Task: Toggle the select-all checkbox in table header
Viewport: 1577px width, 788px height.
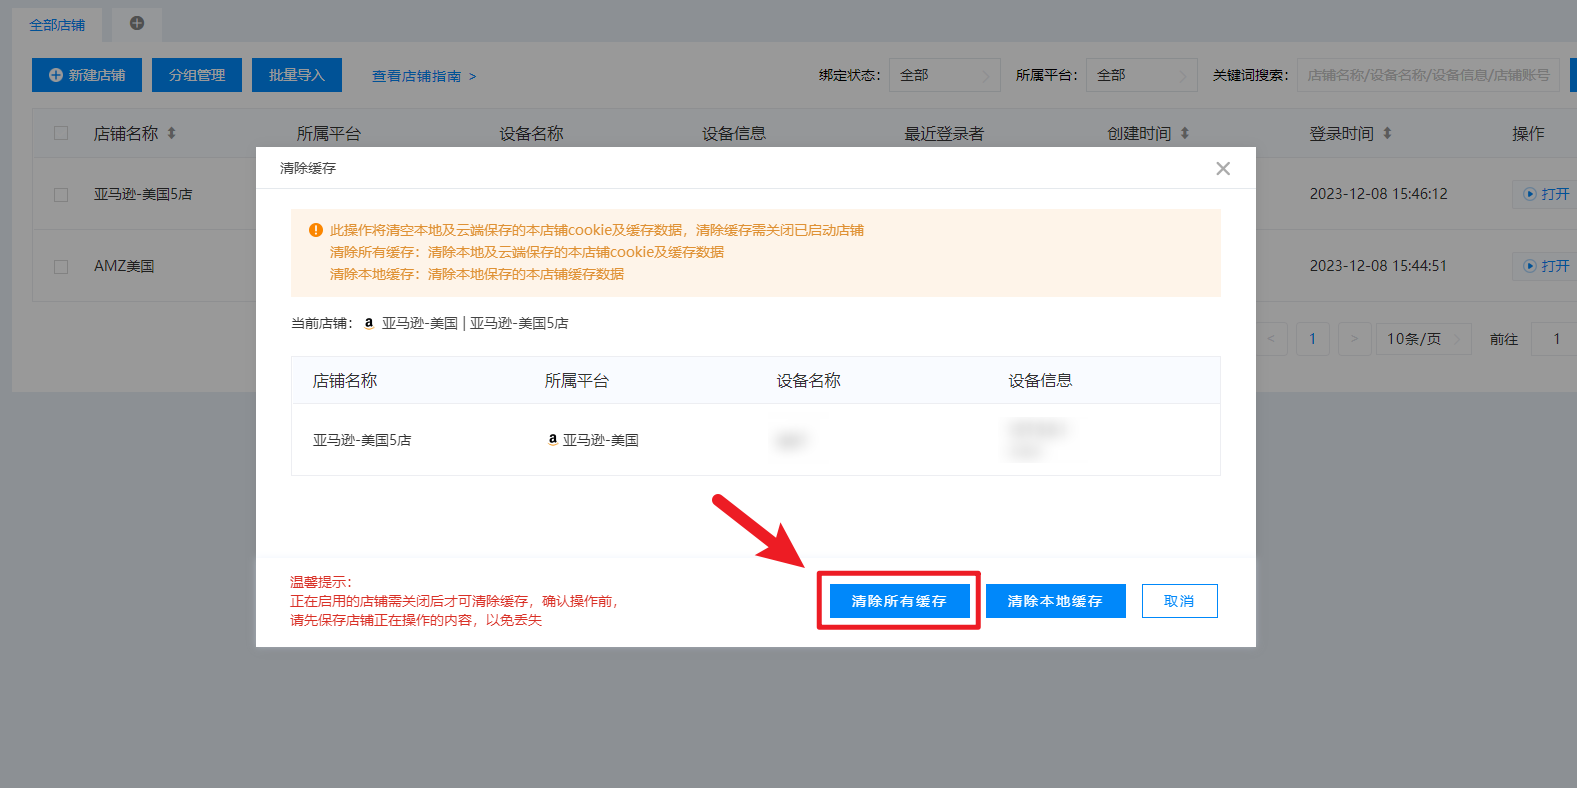Action: (61, 133)
